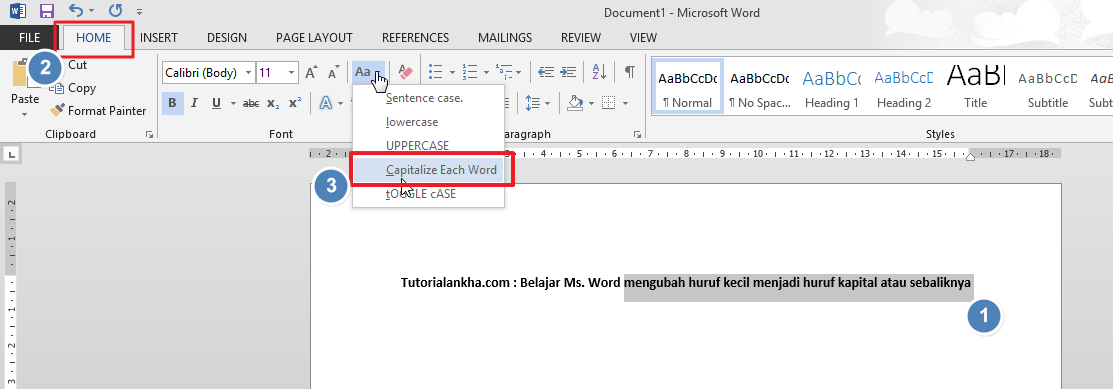Choose tOGGLE cASE option
Screen dimensions: 1113x389
point(428,193)
